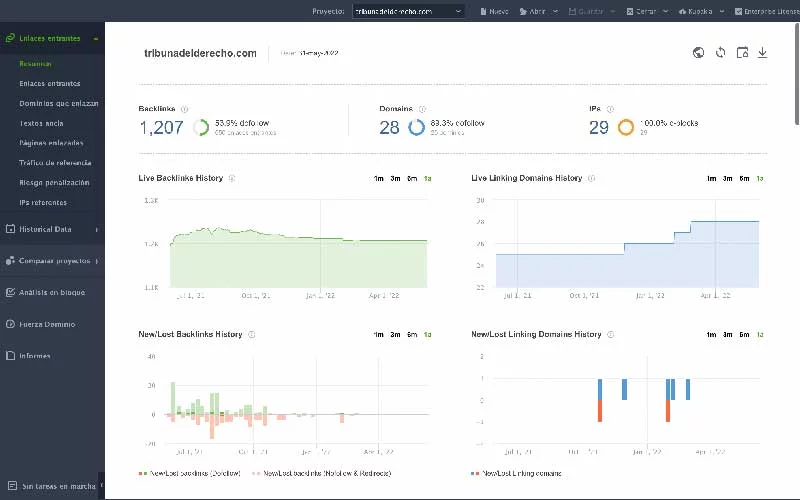Screen dimensions: 800x500
Task: Set Live Backlinks History to 1m
Action: pos(379,179)
